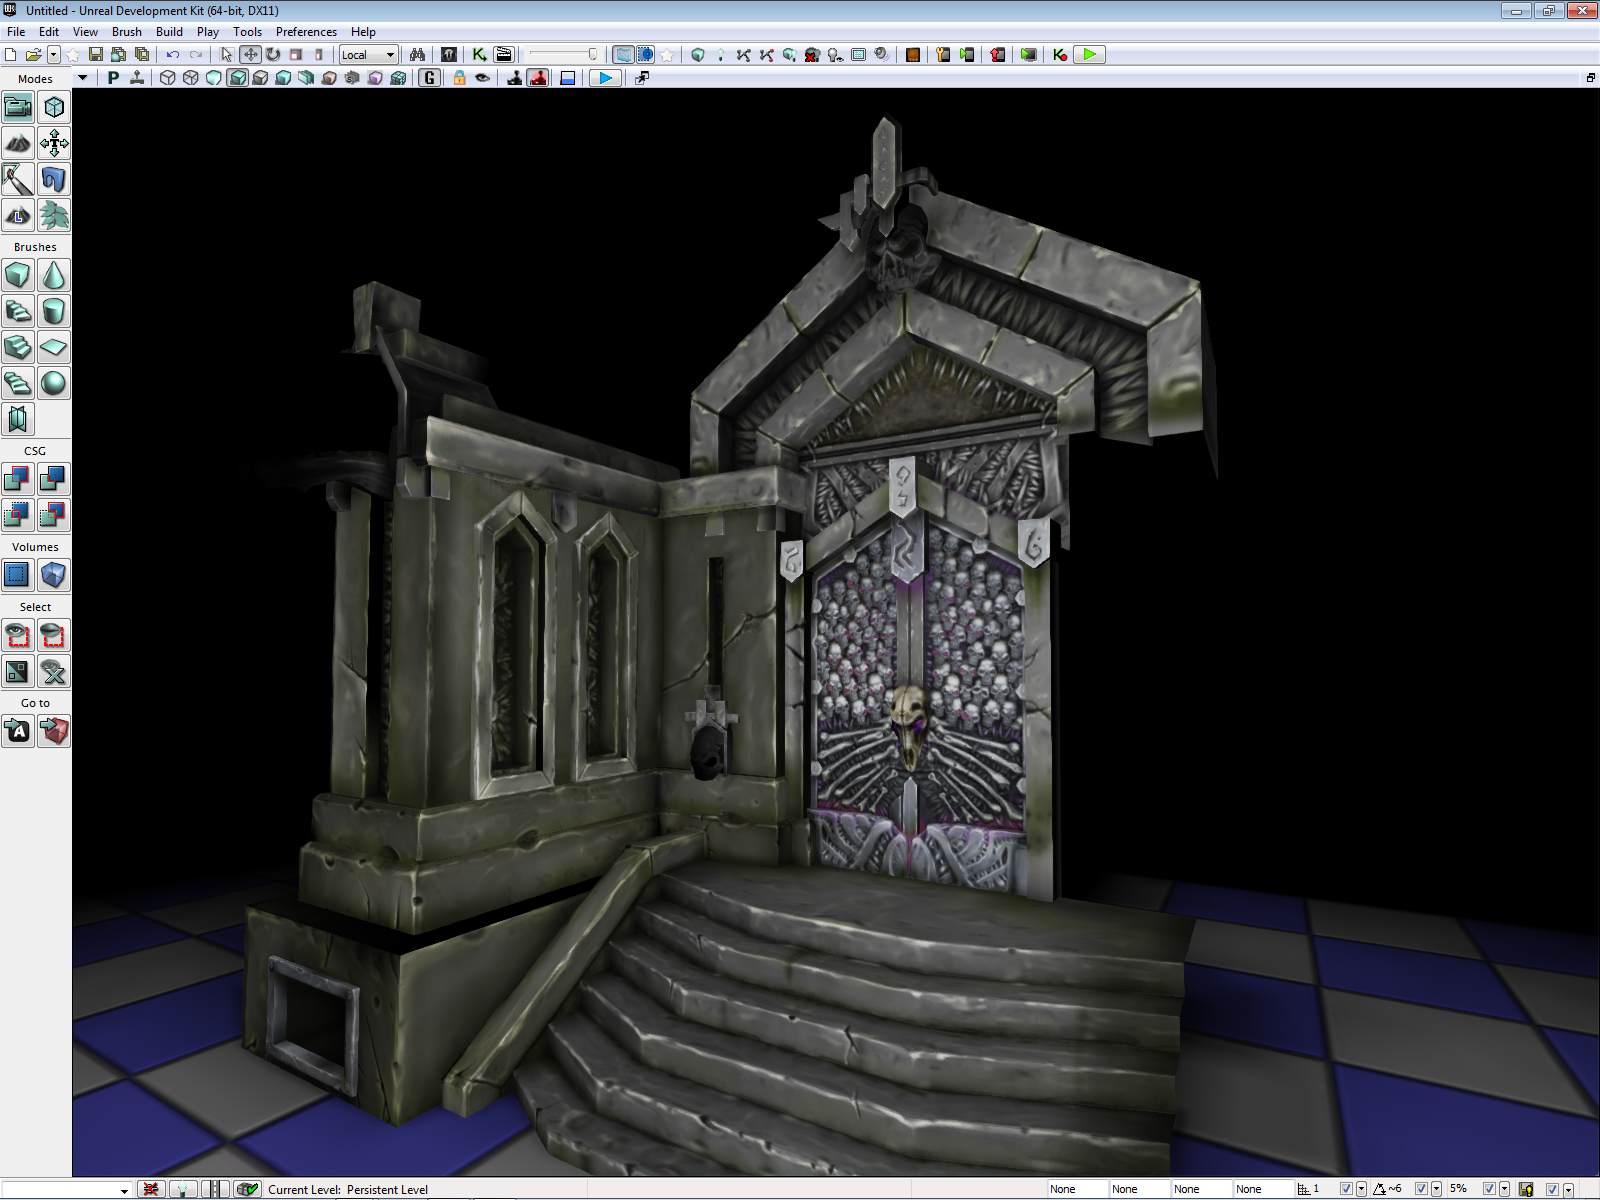
Task: Choose the Cone builder brush
Action: (x=54, y=275)
